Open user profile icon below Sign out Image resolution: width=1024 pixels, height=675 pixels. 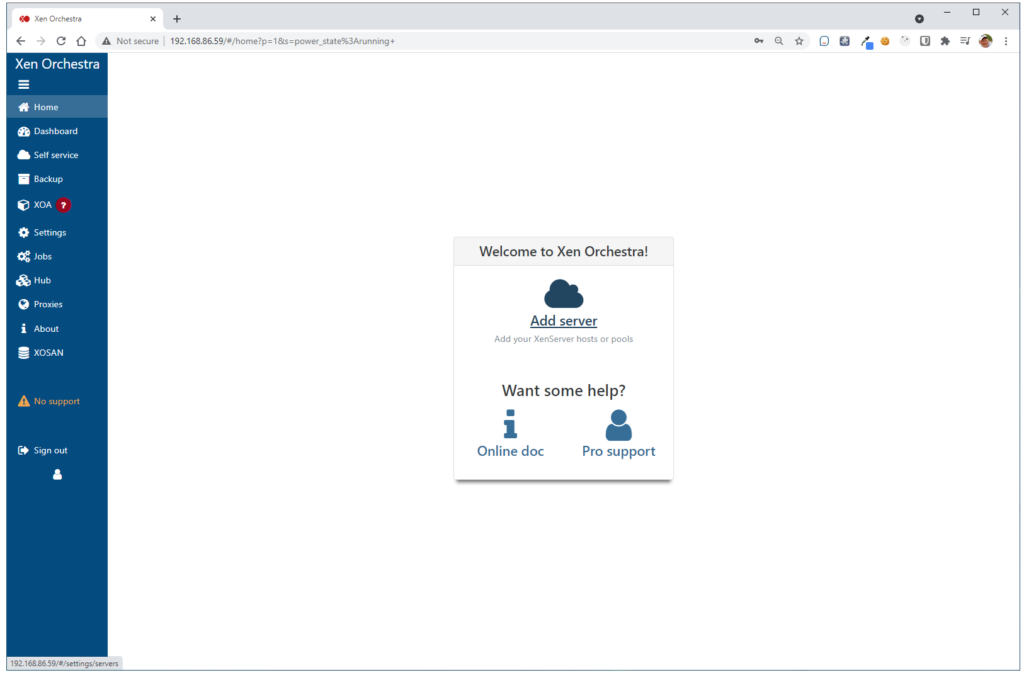coord(57,474)
